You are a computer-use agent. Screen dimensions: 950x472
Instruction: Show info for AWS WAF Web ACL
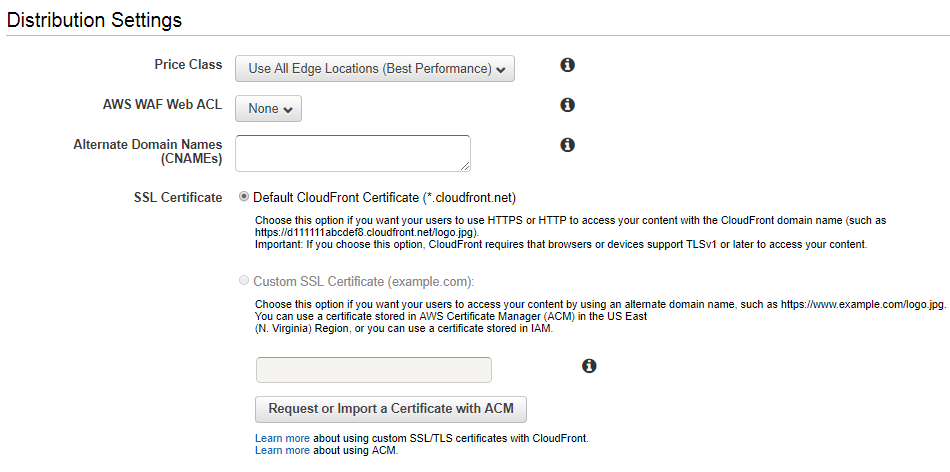tap(567, 105)
